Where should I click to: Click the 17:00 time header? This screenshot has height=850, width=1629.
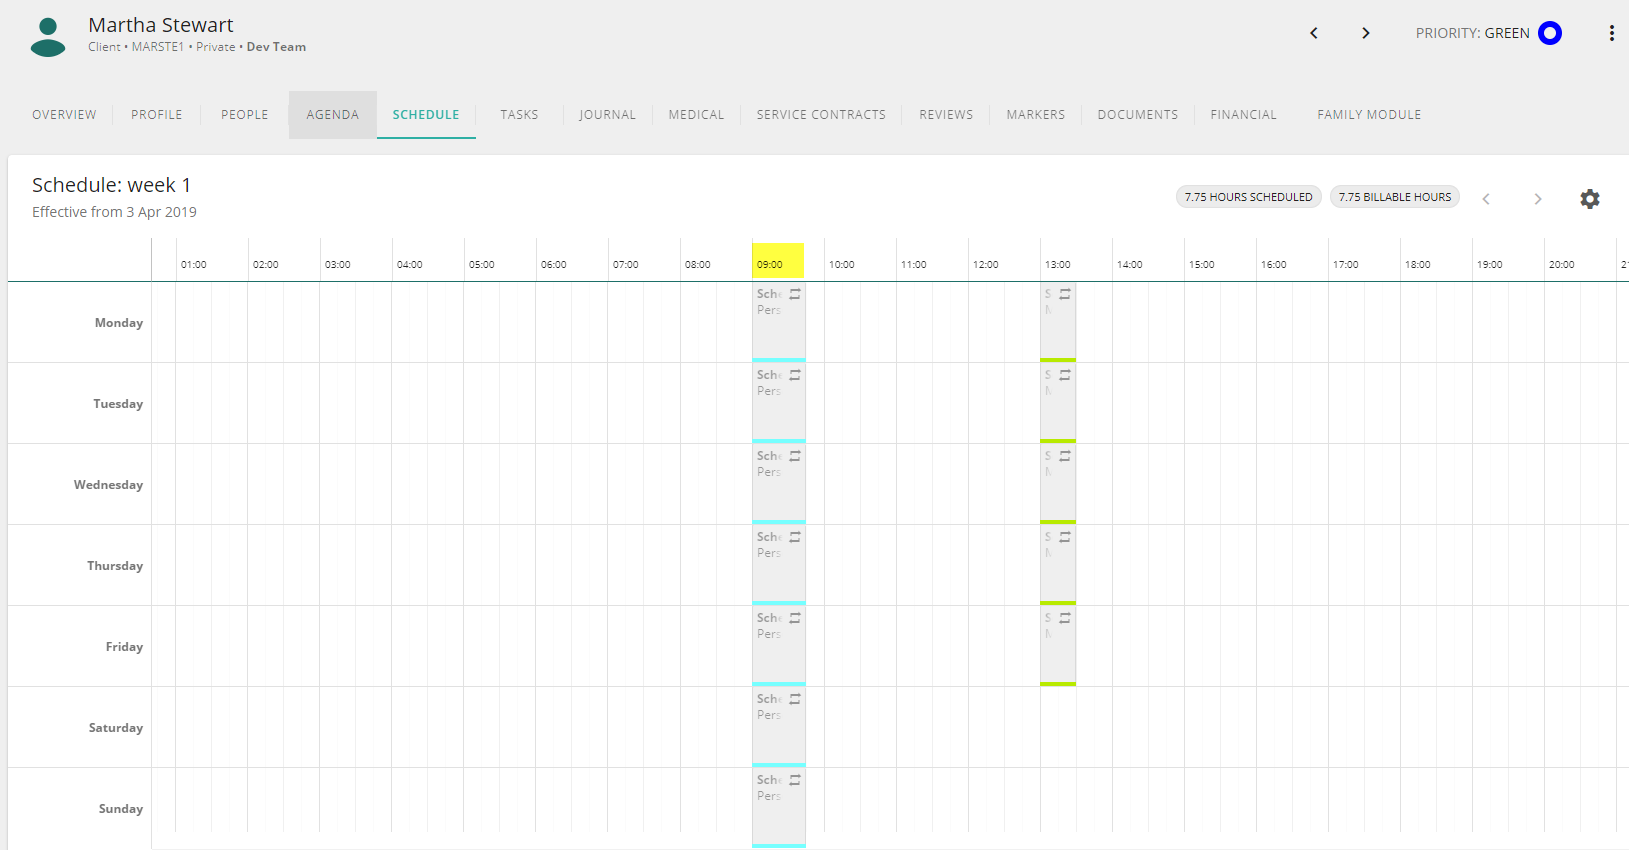coord(1346,265)
